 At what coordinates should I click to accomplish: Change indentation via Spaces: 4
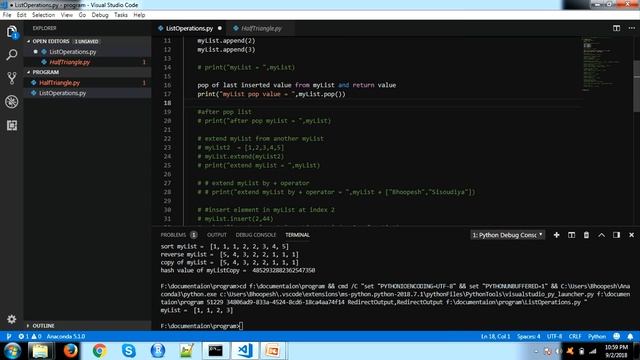[x=529, y=337]
